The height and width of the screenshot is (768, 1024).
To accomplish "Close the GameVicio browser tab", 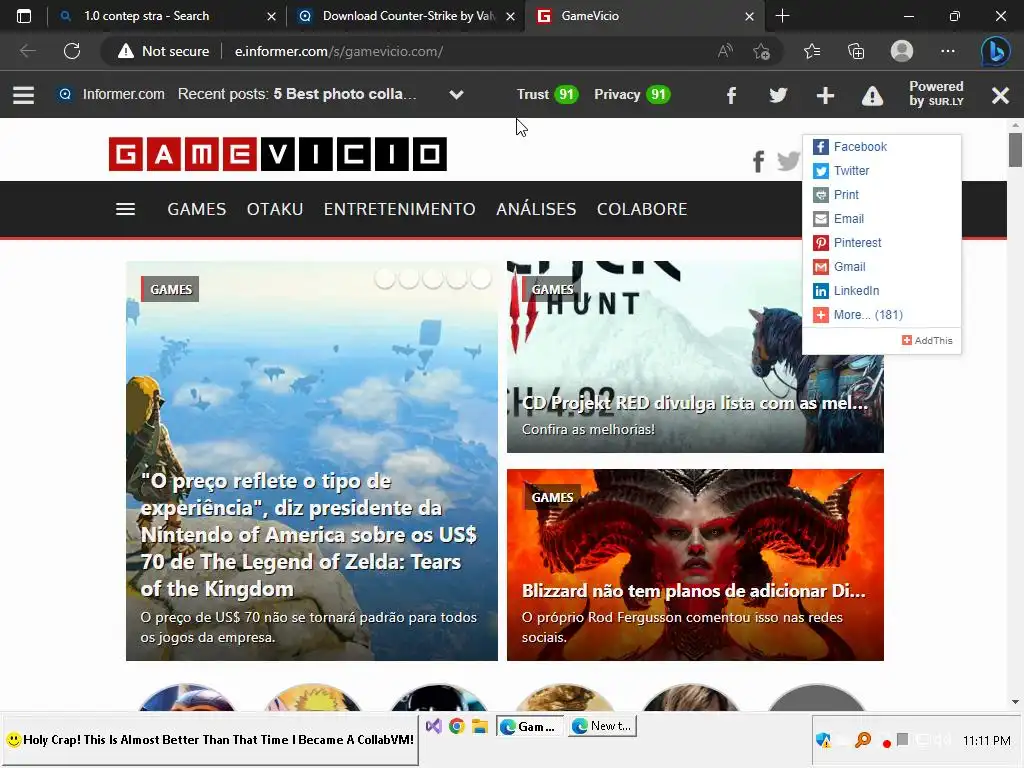I will [750, 16].
